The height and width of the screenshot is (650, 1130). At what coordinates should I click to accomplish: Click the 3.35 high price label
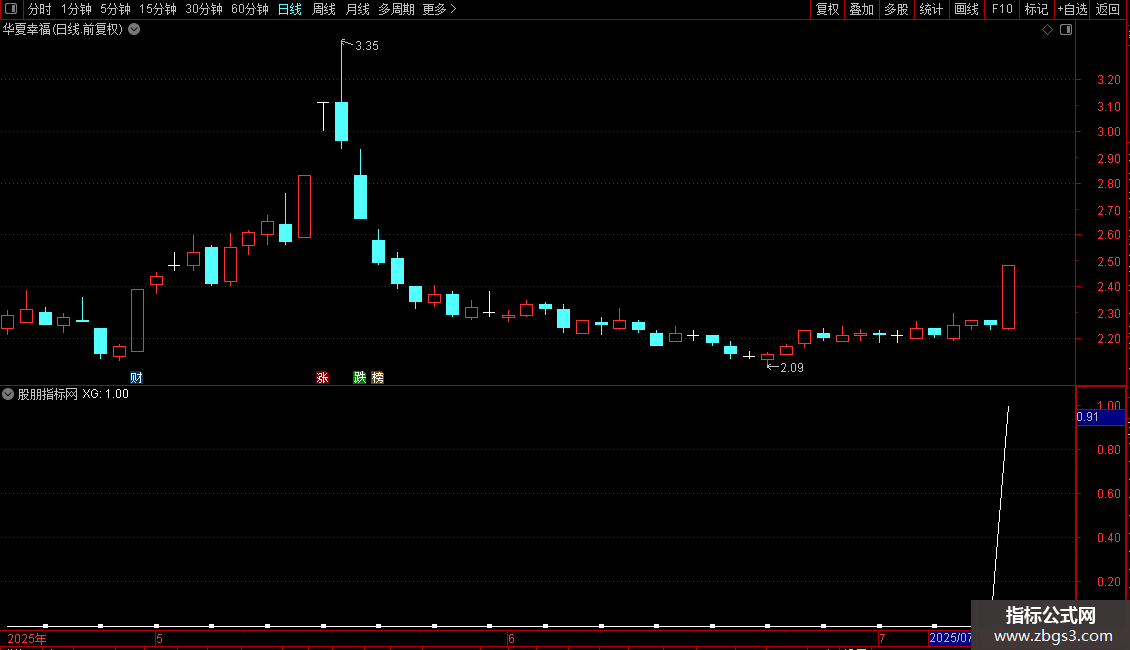point(367,45)
